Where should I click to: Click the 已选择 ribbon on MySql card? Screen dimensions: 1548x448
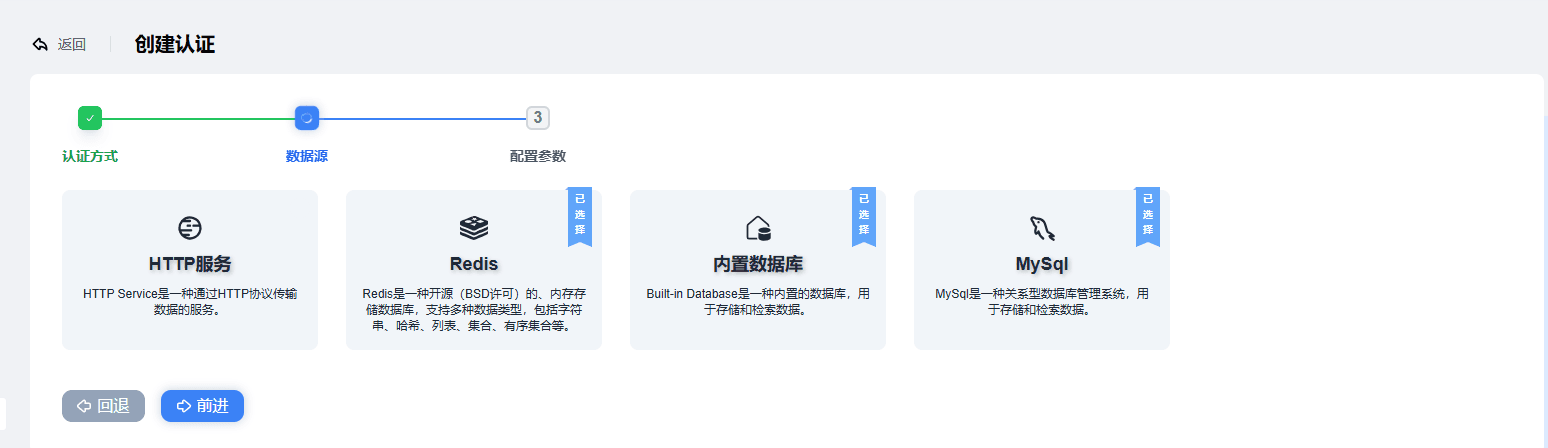pos(1148,216)
